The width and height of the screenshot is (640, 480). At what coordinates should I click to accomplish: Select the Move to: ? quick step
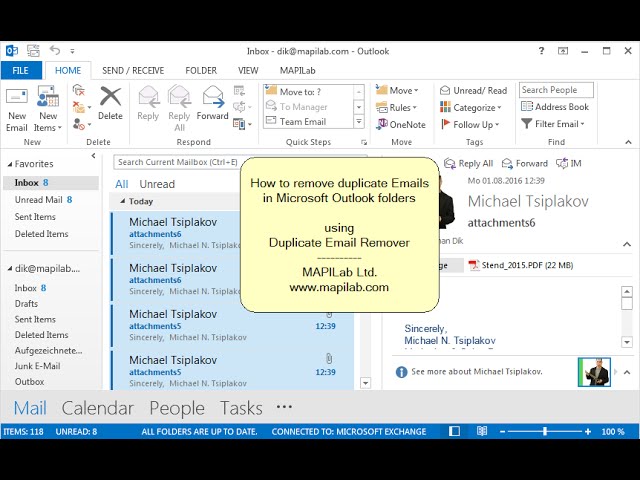point(308,91)
